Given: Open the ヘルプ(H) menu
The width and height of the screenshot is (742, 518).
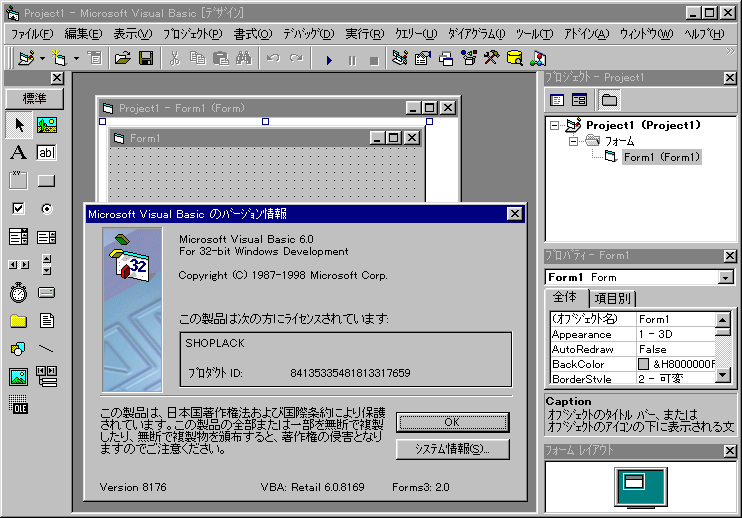Looking at the screenshot, I should tap(704, 34).
